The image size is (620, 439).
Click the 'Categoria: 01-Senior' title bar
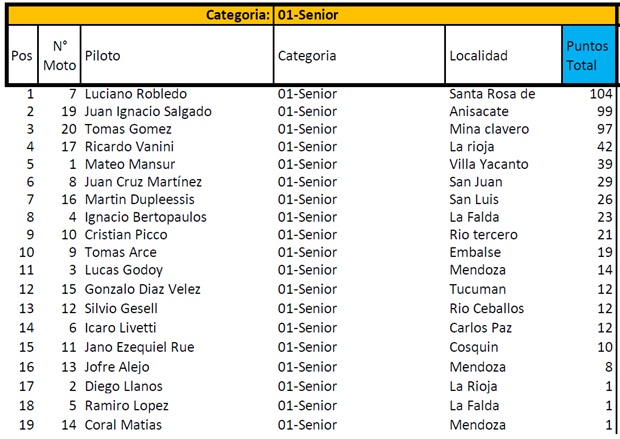click(310, 15)
